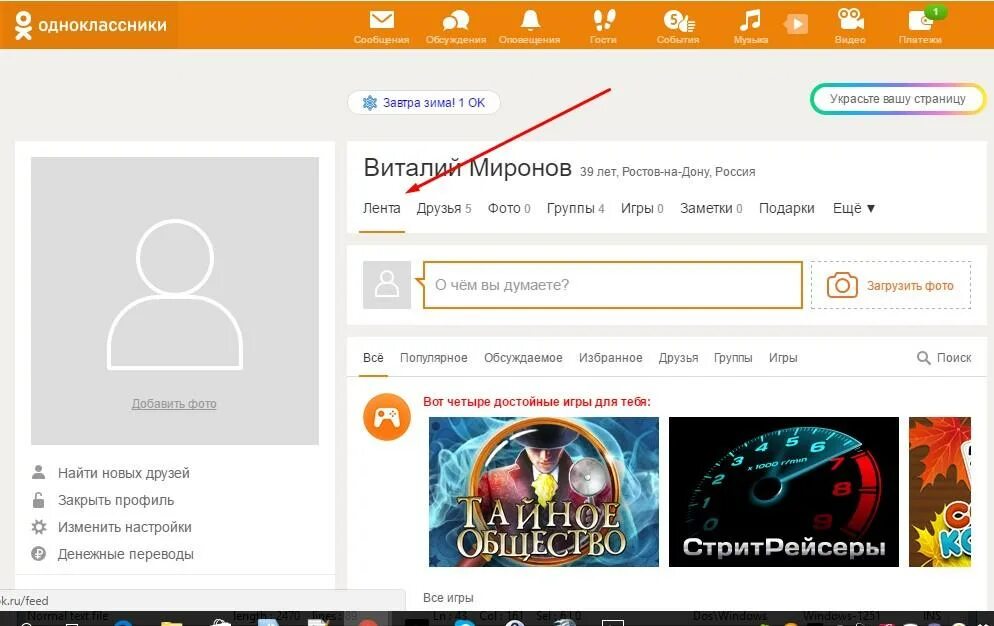
Task: Click the large empty profile photo placeholder
Action: 175,301
